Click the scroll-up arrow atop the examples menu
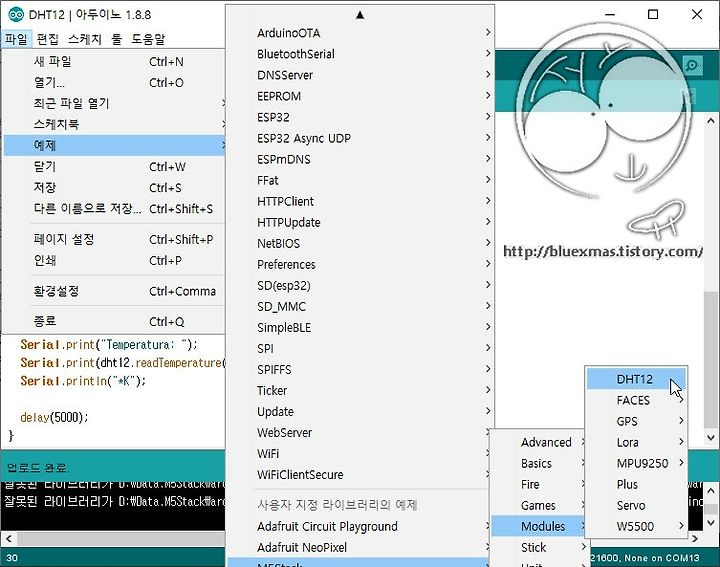This screenshot has width=720, height=567. 360,15
